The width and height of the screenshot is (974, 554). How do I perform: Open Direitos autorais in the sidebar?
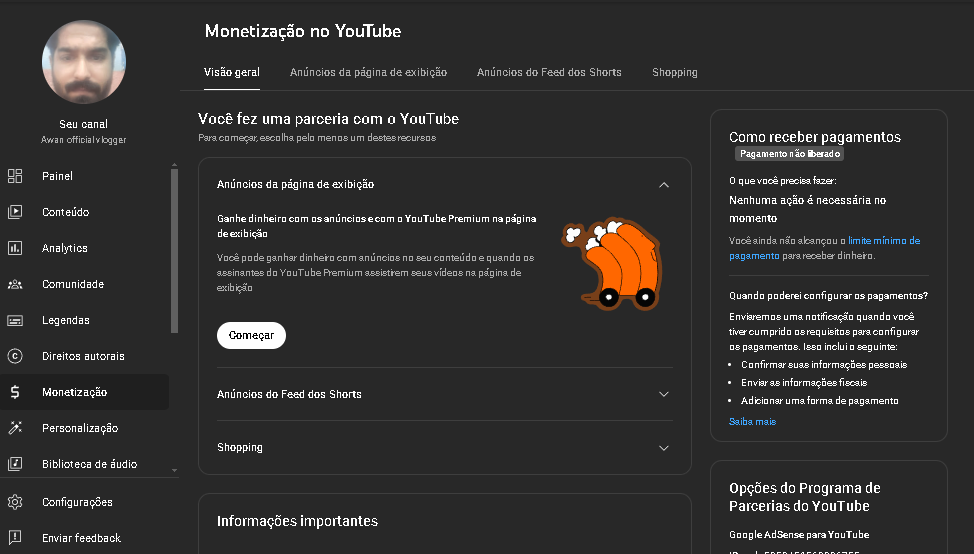84,356
